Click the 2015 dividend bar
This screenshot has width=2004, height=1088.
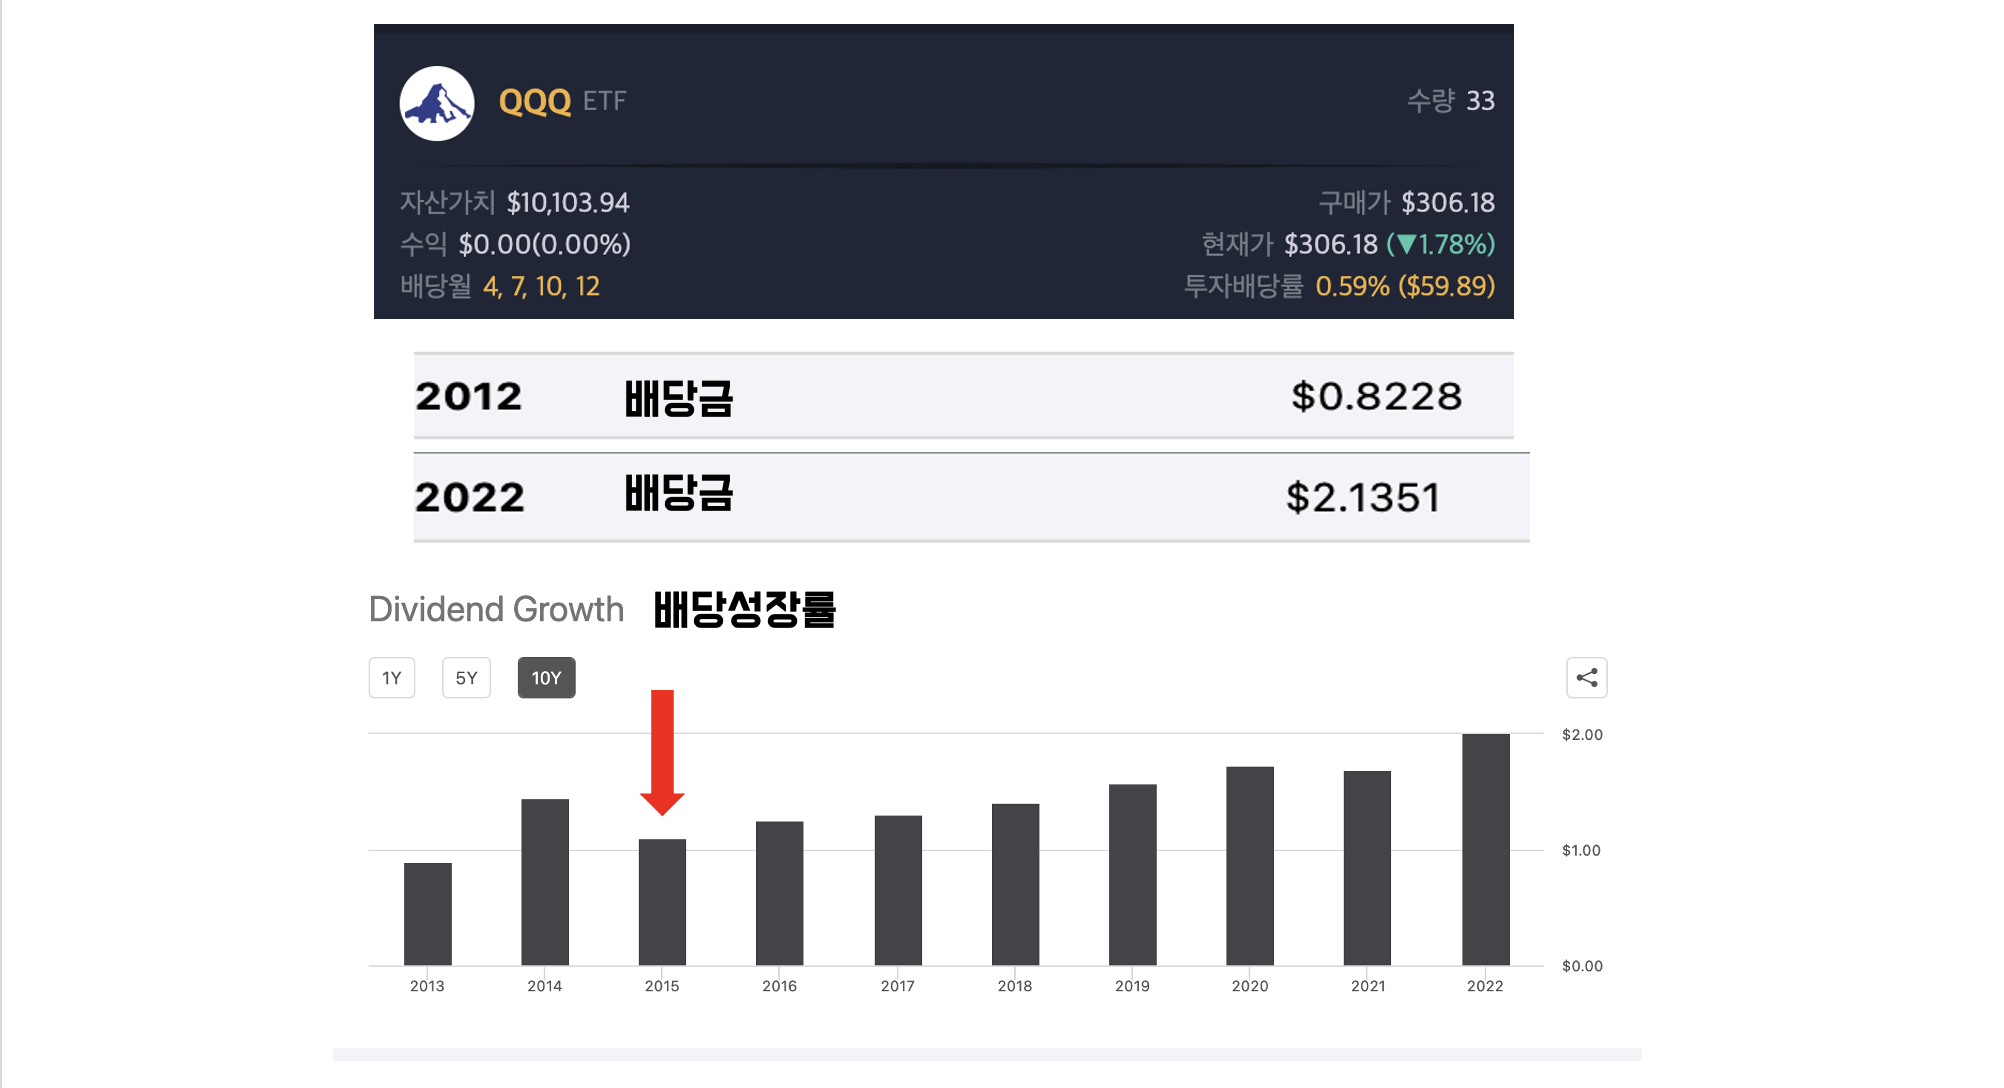coord(662,902)
